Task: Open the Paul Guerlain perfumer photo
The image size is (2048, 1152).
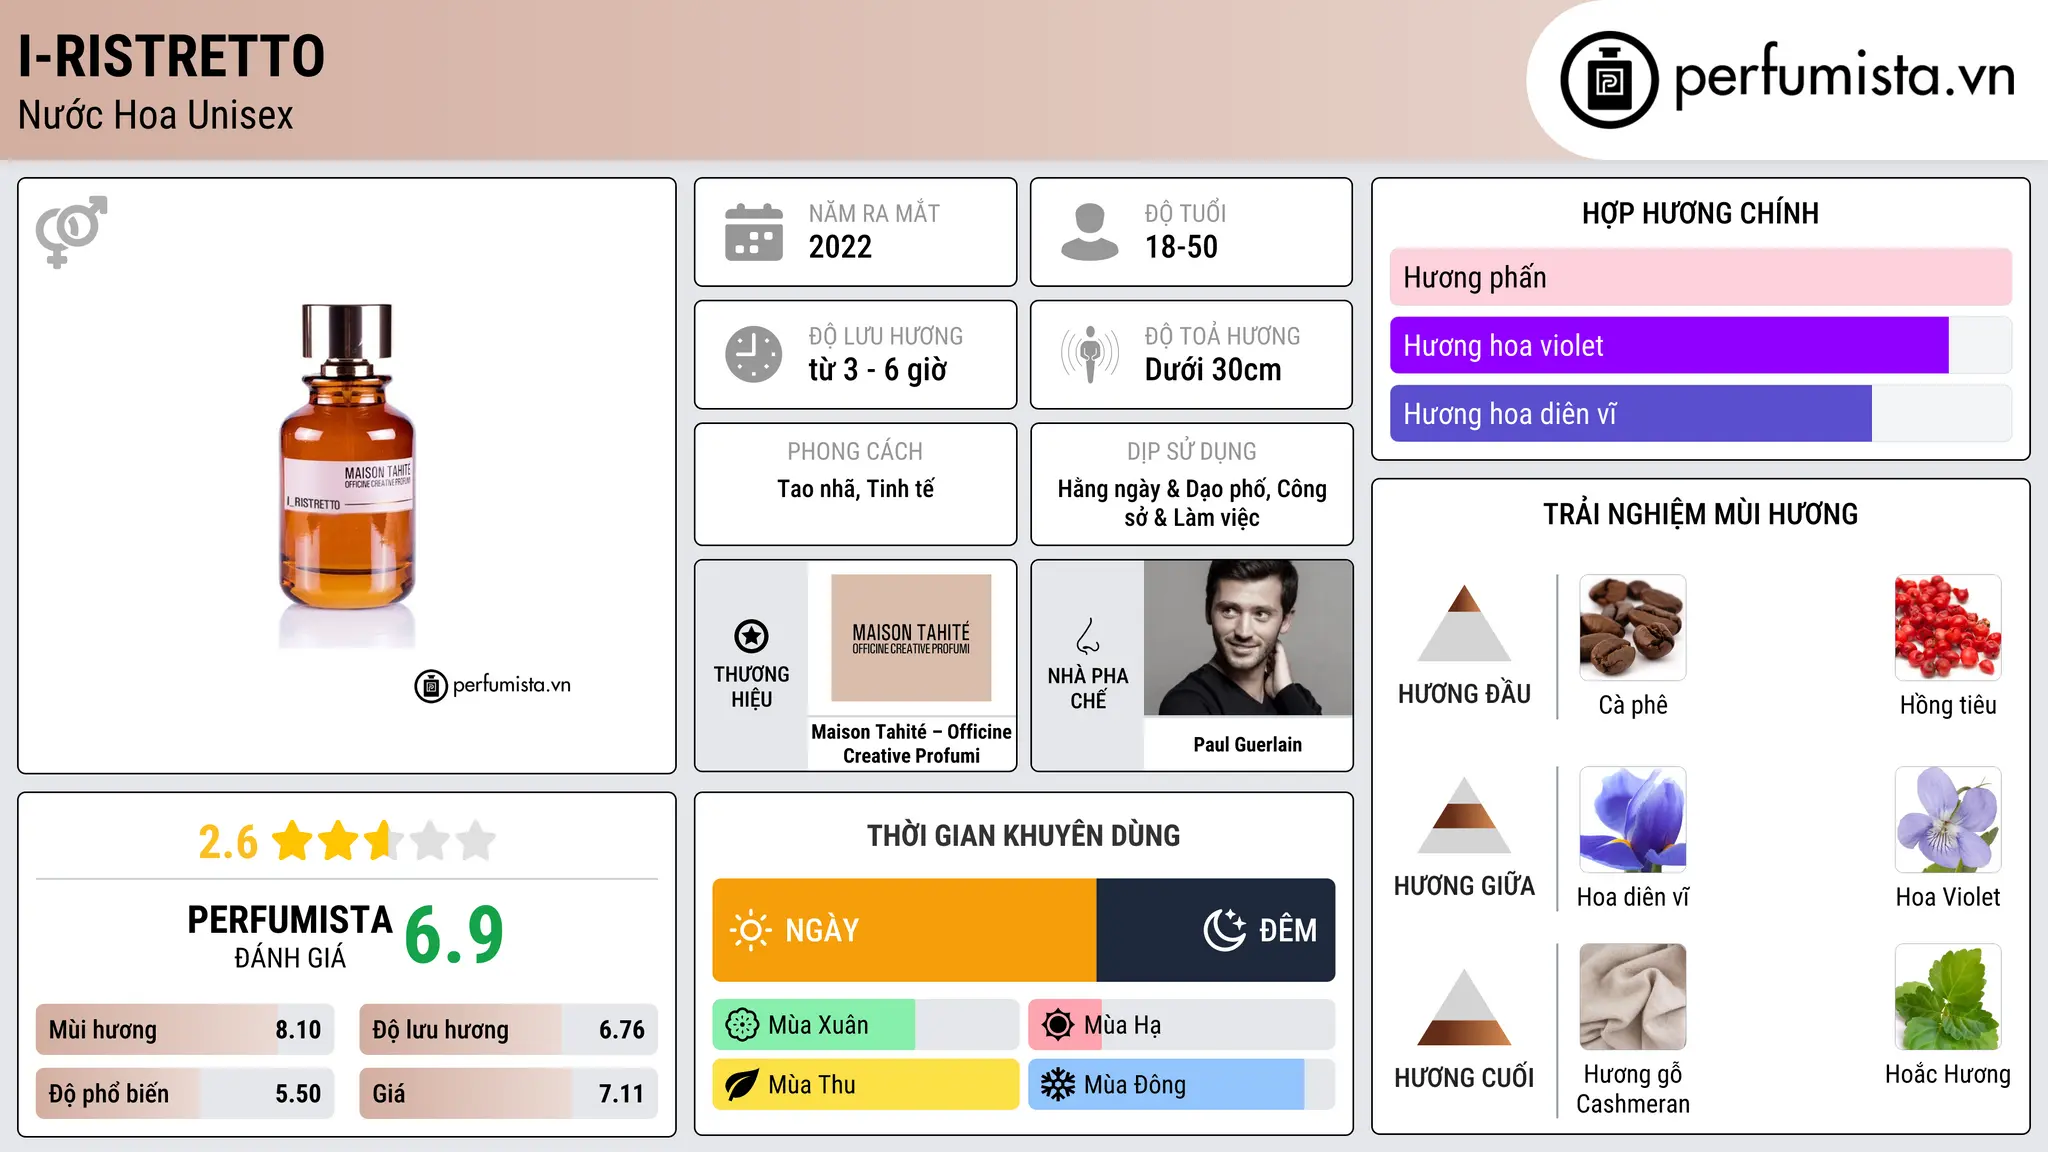Action: [1248, 638]
